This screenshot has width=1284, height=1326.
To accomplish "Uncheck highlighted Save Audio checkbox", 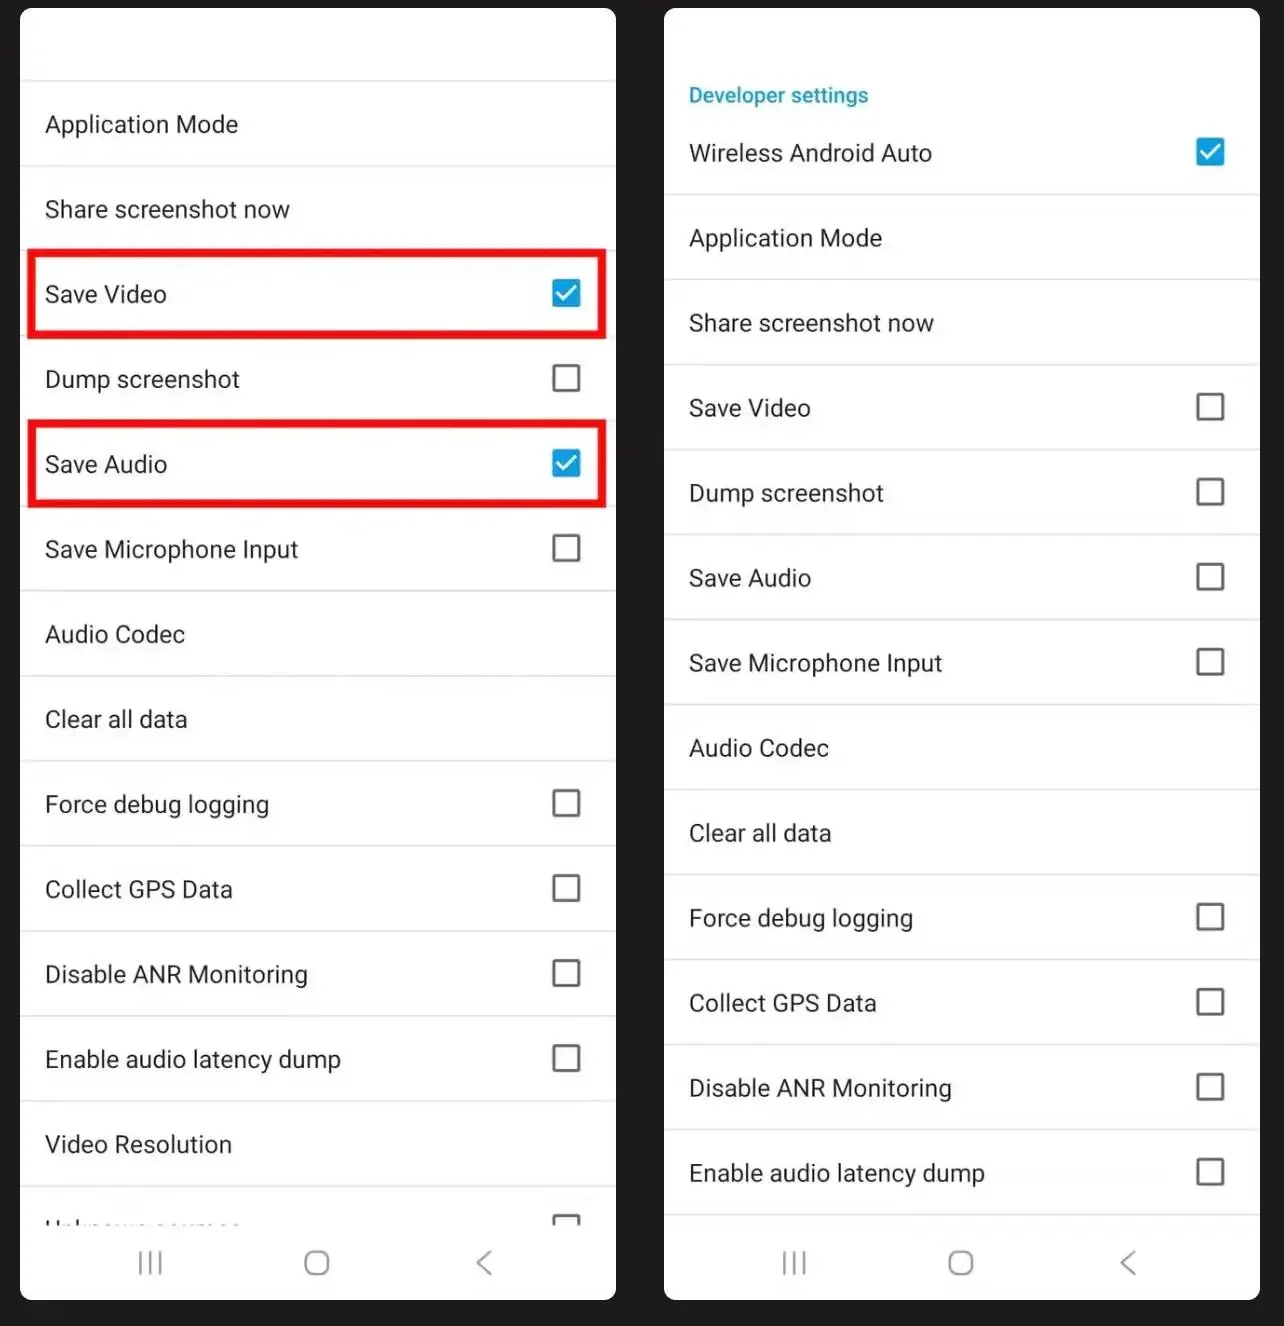I will pyautogui.click(x=566, y=463).
